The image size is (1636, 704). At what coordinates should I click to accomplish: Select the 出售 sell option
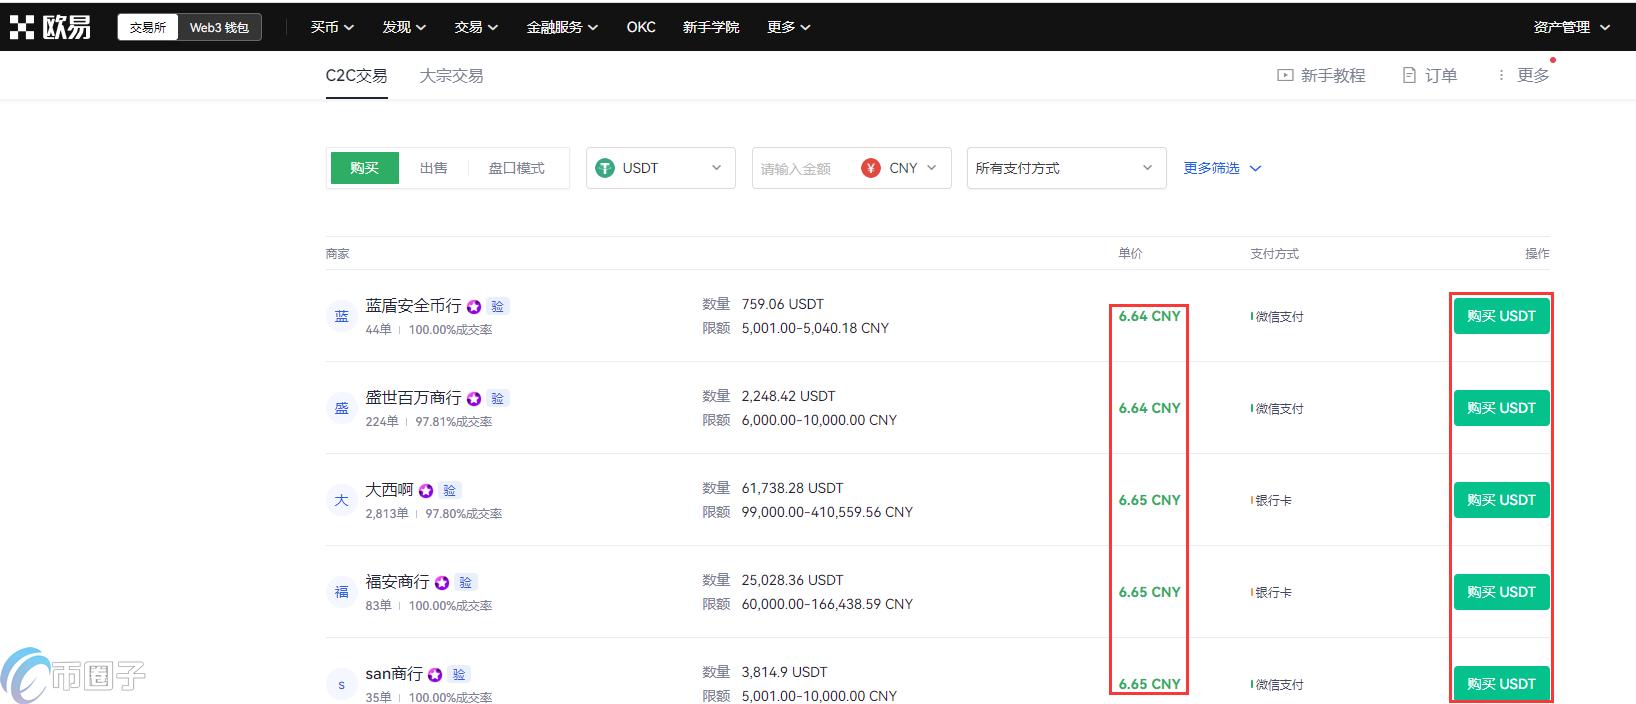click(x=433, y=168)
